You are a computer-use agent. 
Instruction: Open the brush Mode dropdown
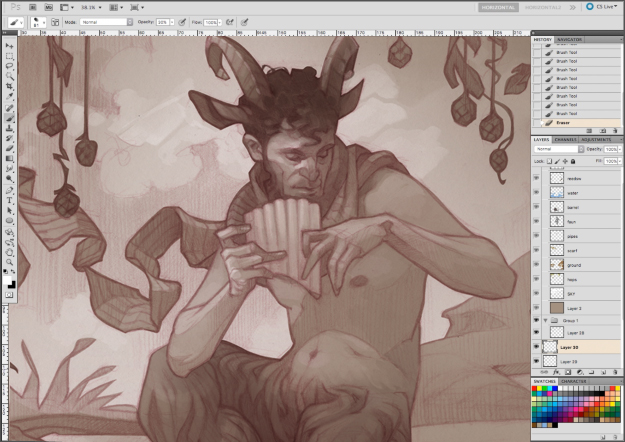click(106, 22)
